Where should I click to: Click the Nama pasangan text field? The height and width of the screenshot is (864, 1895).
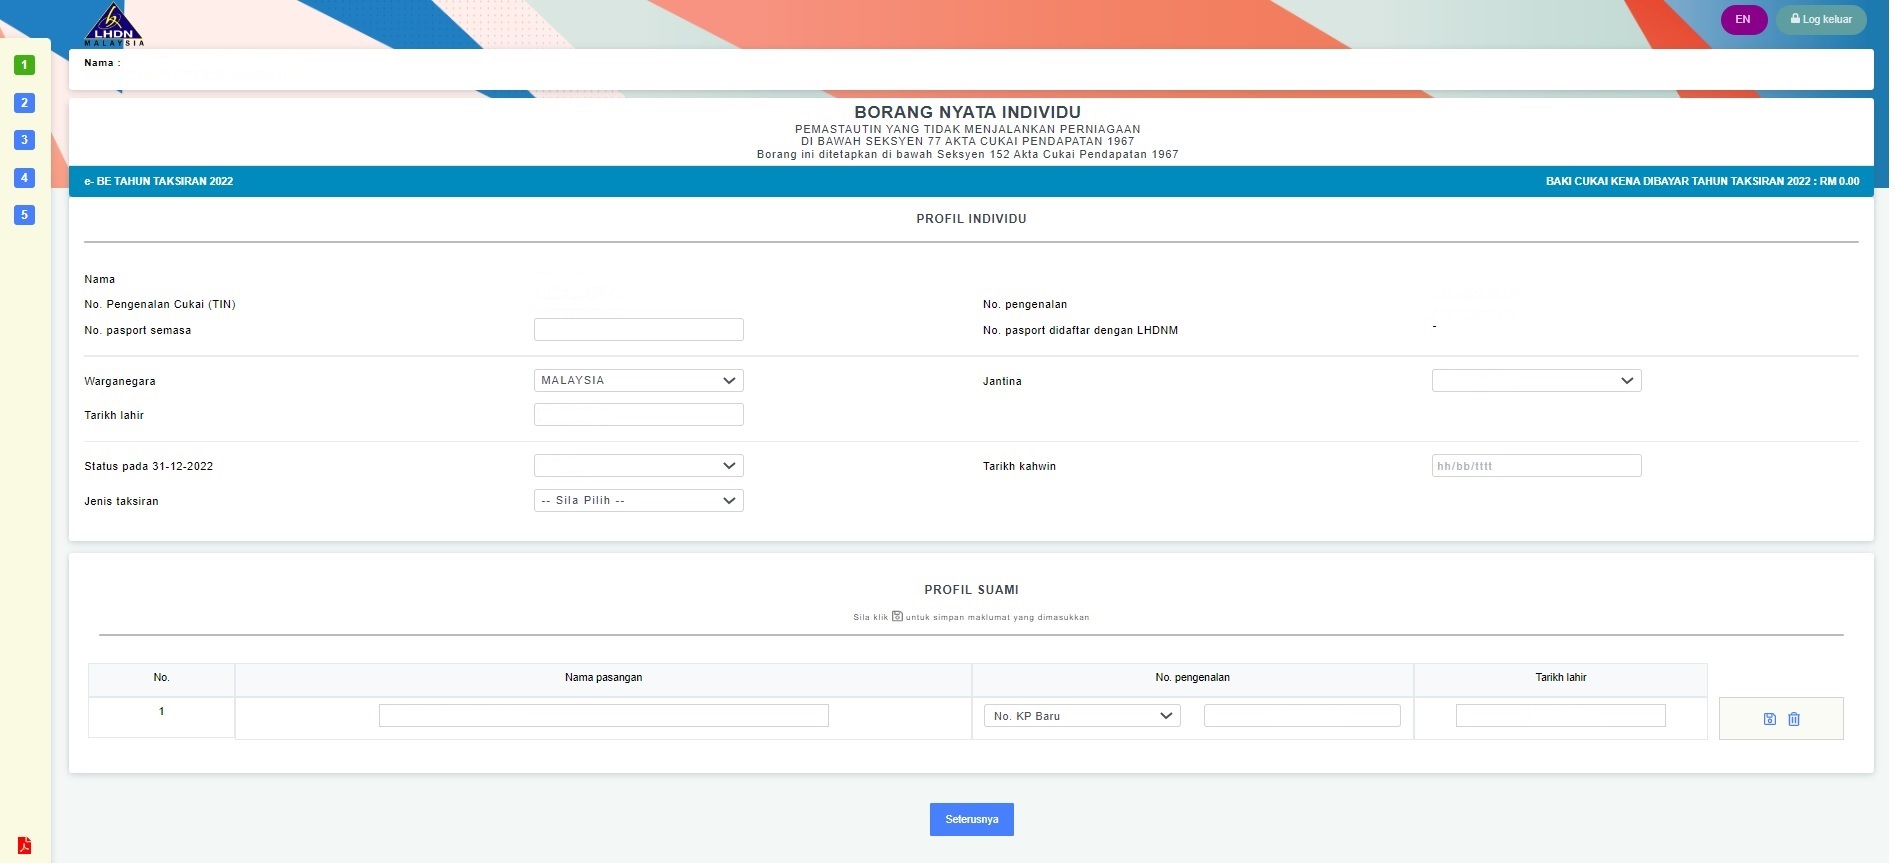tap(603, 716)
